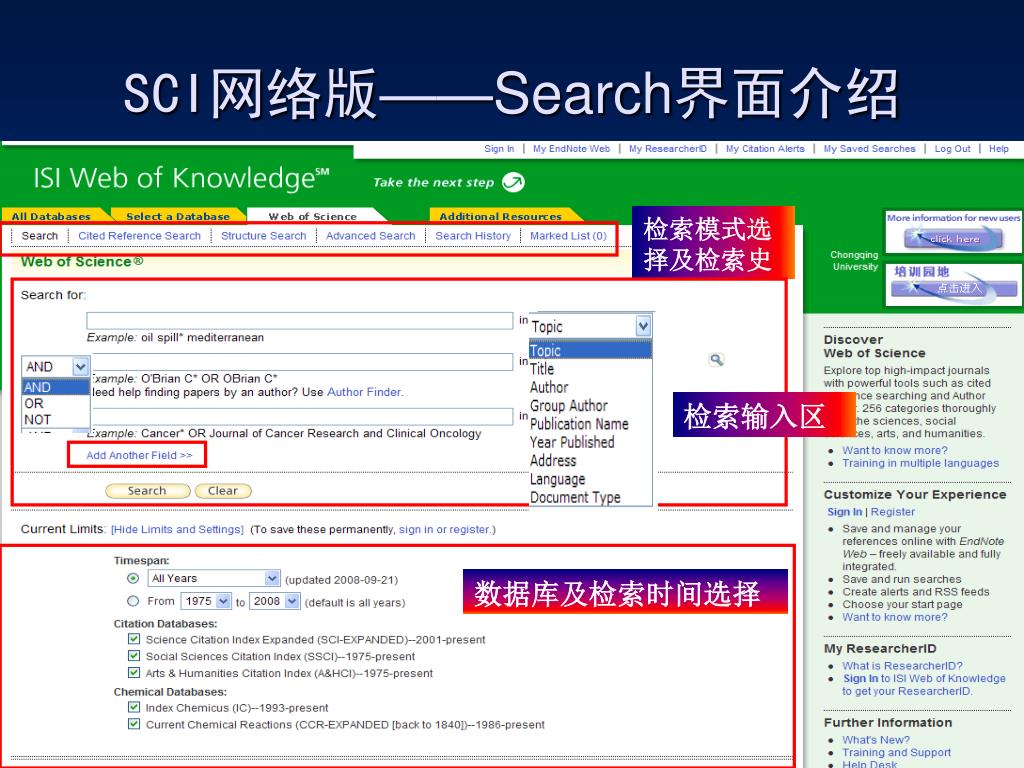Choose Year Published in the field list
This screenshot has height=768, width=1024.
pyautogui.click(x=572, y=442)
